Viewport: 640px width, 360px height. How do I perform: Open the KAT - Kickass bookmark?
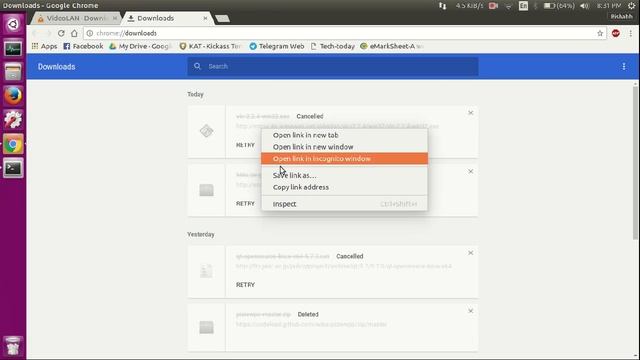tap(211, 46)
